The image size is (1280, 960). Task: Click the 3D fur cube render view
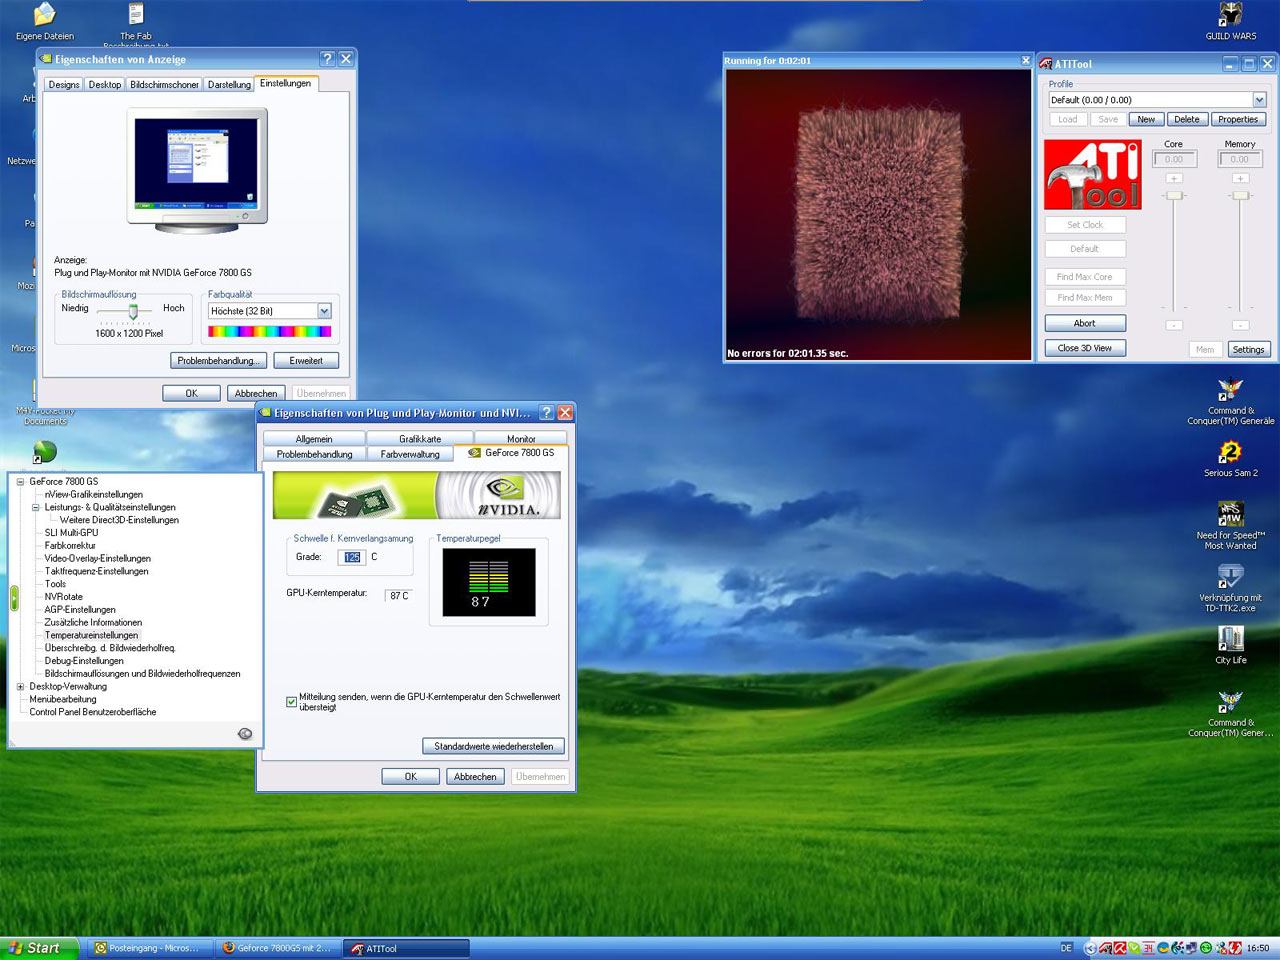[878, 215]
